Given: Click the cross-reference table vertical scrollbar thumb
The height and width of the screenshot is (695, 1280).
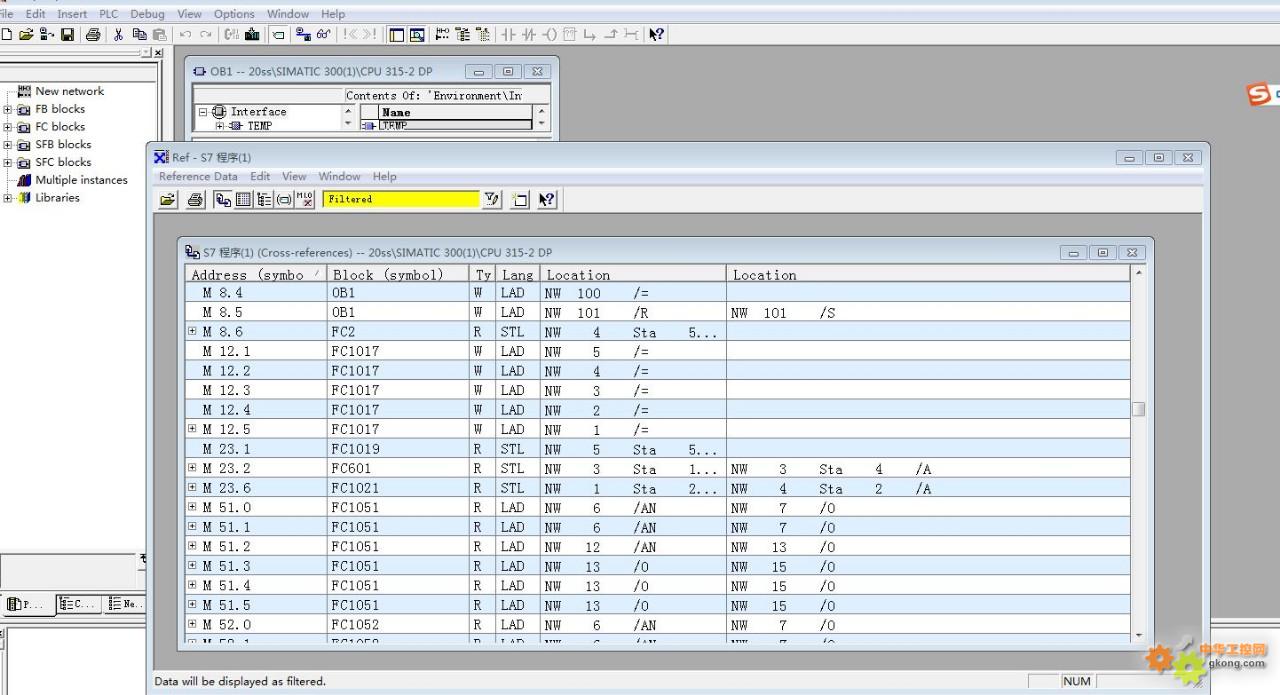Looking at the screenshot, I should (1138, 409).
